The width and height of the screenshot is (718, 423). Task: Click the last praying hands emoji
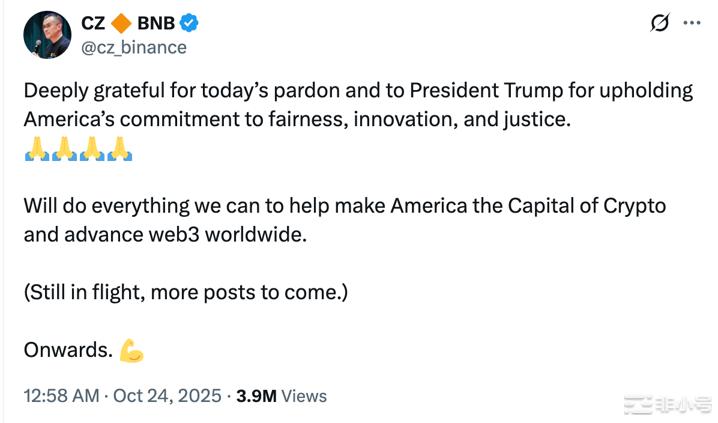click(120, 152)
